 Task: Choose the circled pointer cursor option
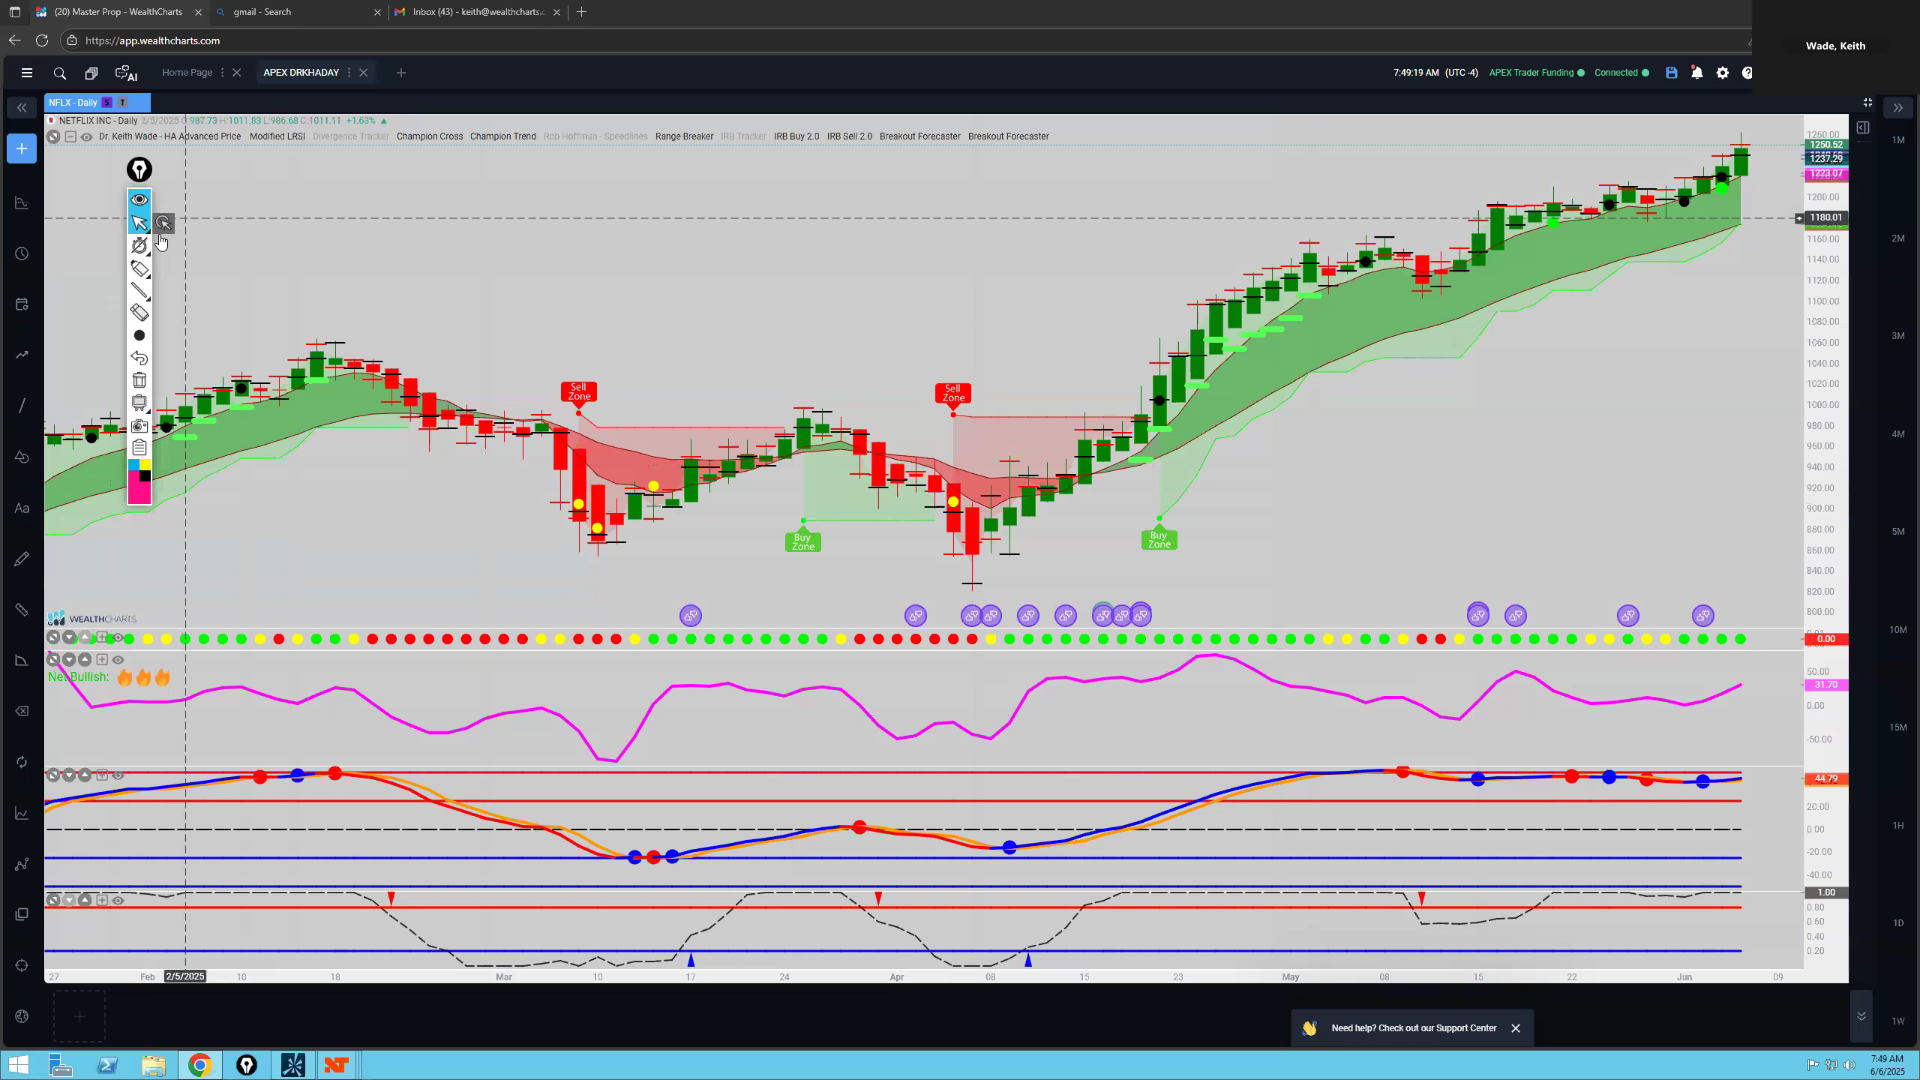(x=164, y=223)
